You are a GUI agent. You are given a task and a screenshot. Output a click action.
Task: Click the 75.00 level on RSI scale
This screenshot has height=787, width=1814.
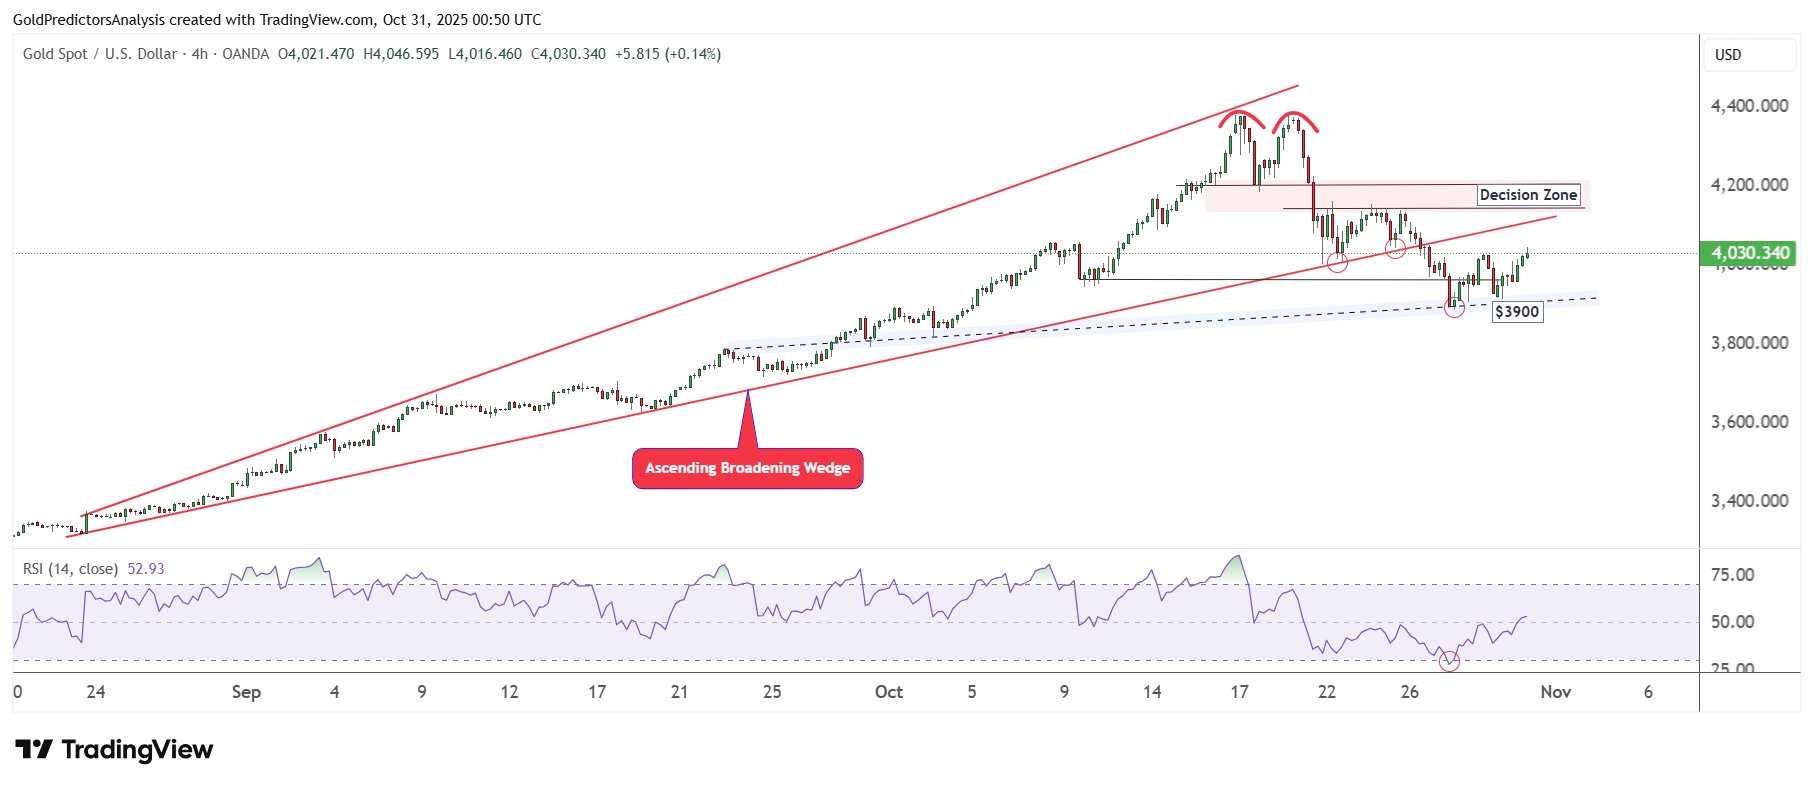1732,575
